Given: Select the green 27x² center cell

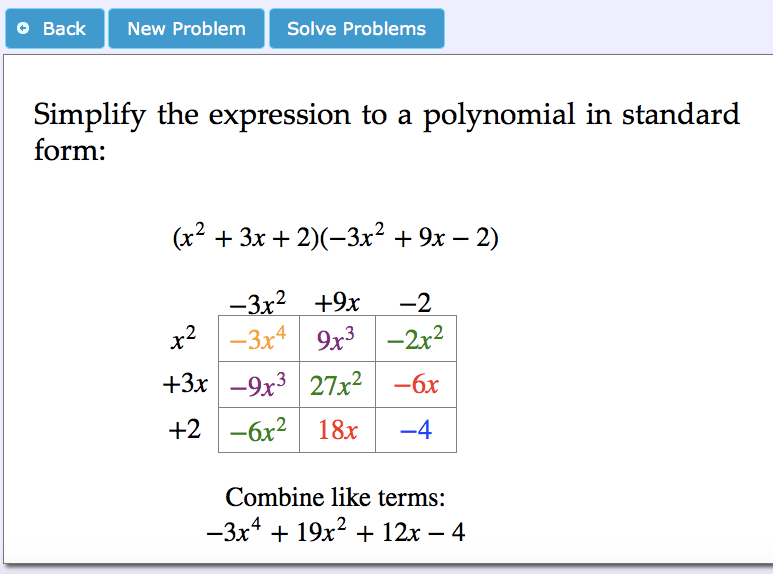Looking at the screenshot, I should click(337, 385).
